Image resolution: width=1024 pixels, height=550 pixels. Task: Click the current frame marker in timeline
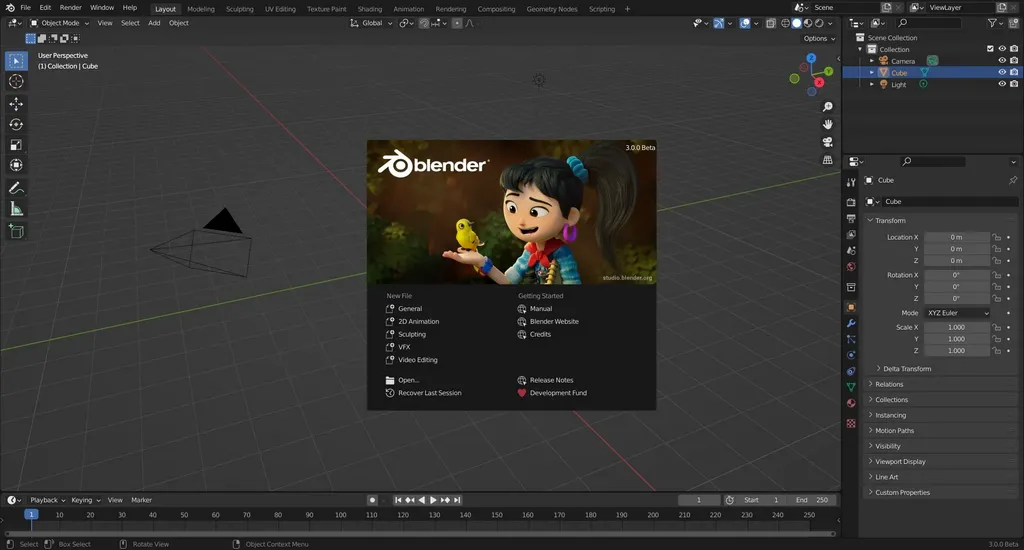(x=31, y=515)
